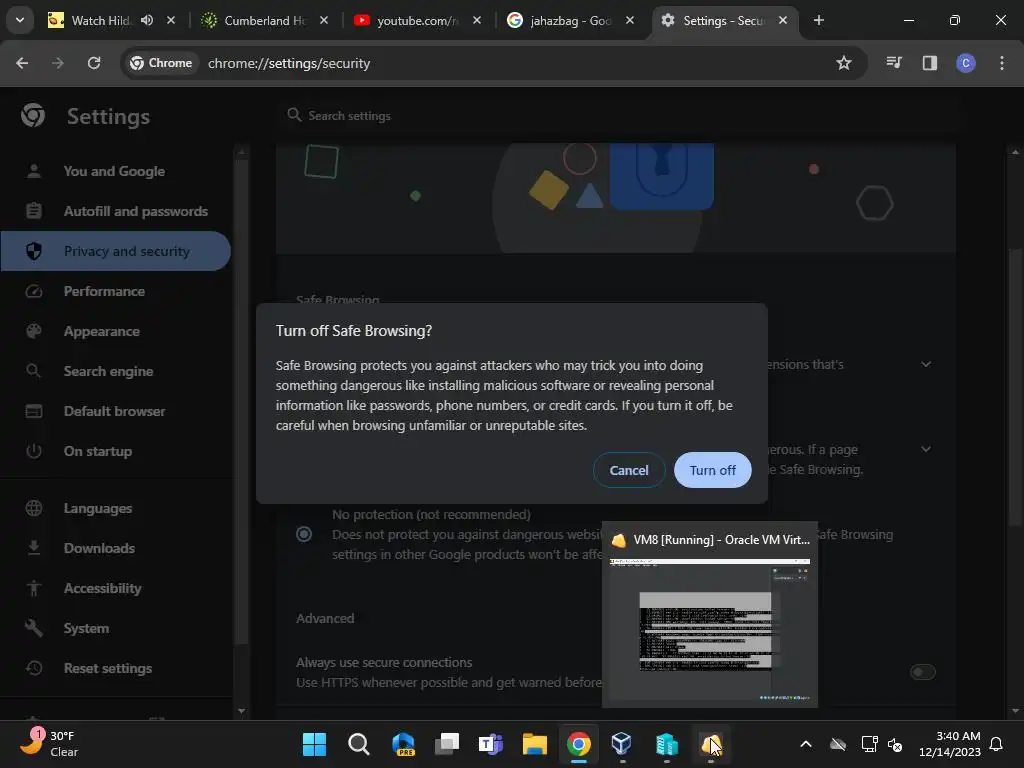Image resolution: width=1024 pixels, height=768 pixels.
Task: Open the Windows Start menu
Action: point(314,744)
